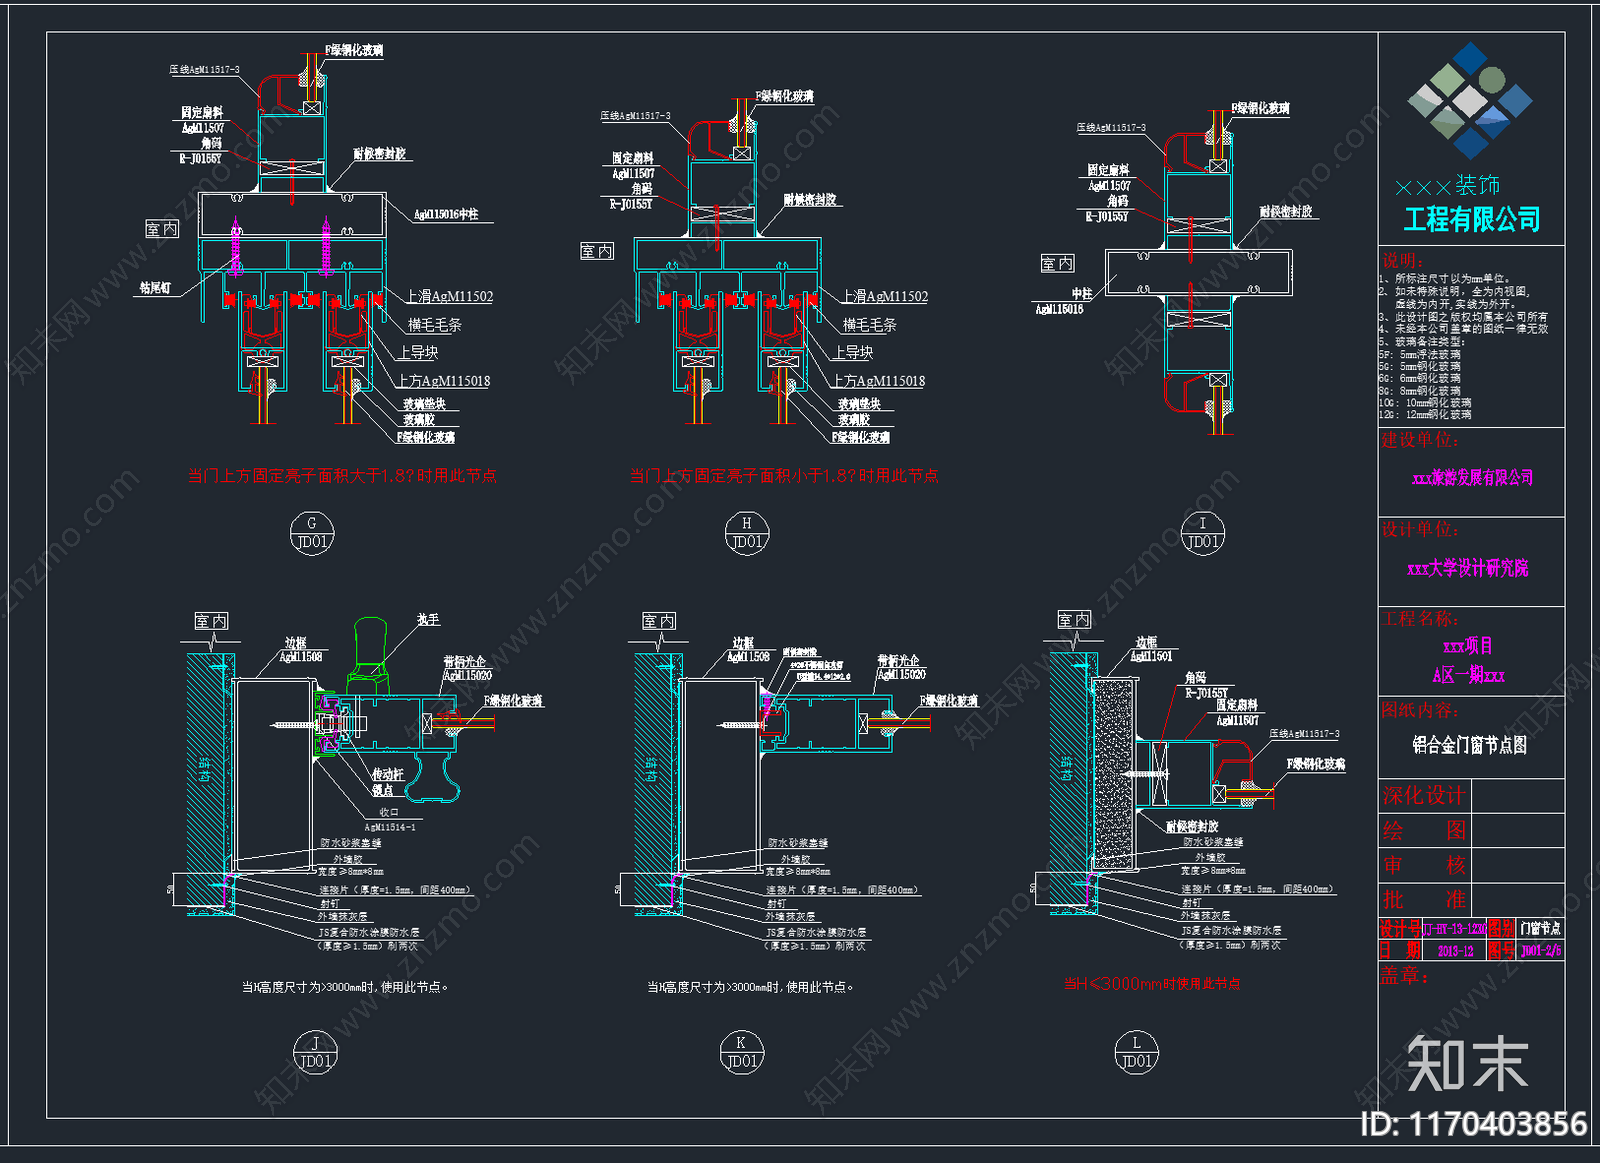Image resolution: width=1600 pixels, height=1163 pixels.
Task: Click the 图纸内容: label
Action: point(1420,710)
